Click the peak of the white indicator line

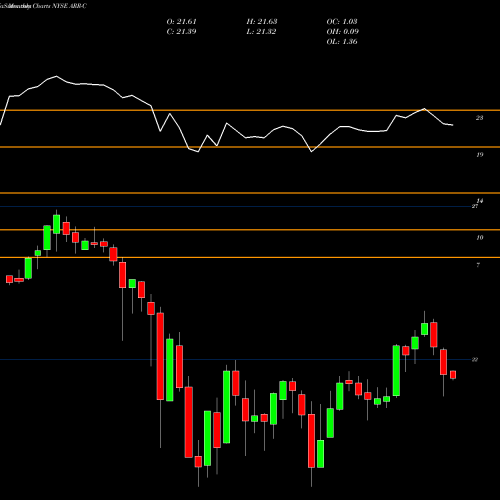click(56, 76)
